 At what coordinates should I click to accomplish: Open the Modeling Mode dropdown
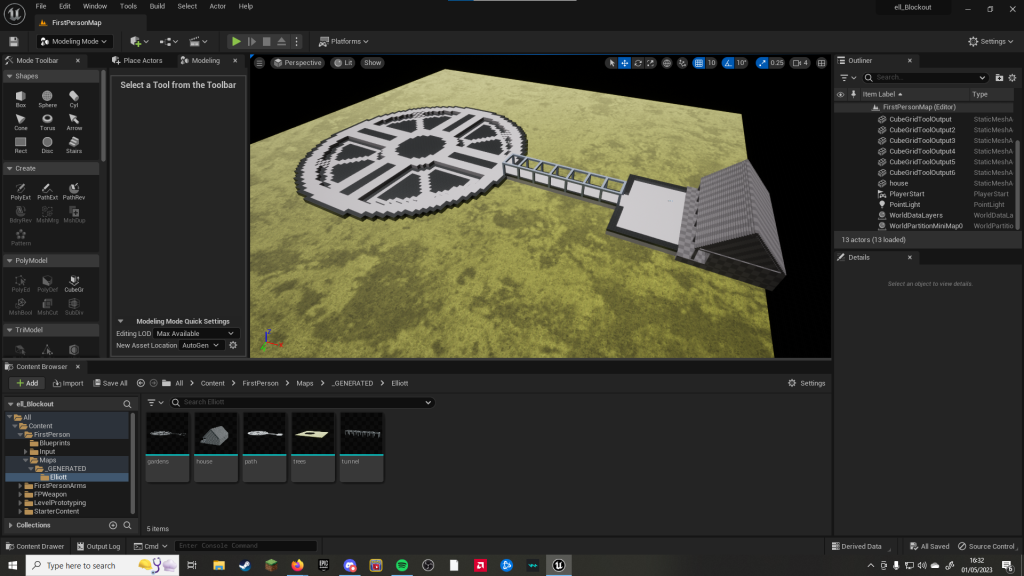[x=75, y=41]
